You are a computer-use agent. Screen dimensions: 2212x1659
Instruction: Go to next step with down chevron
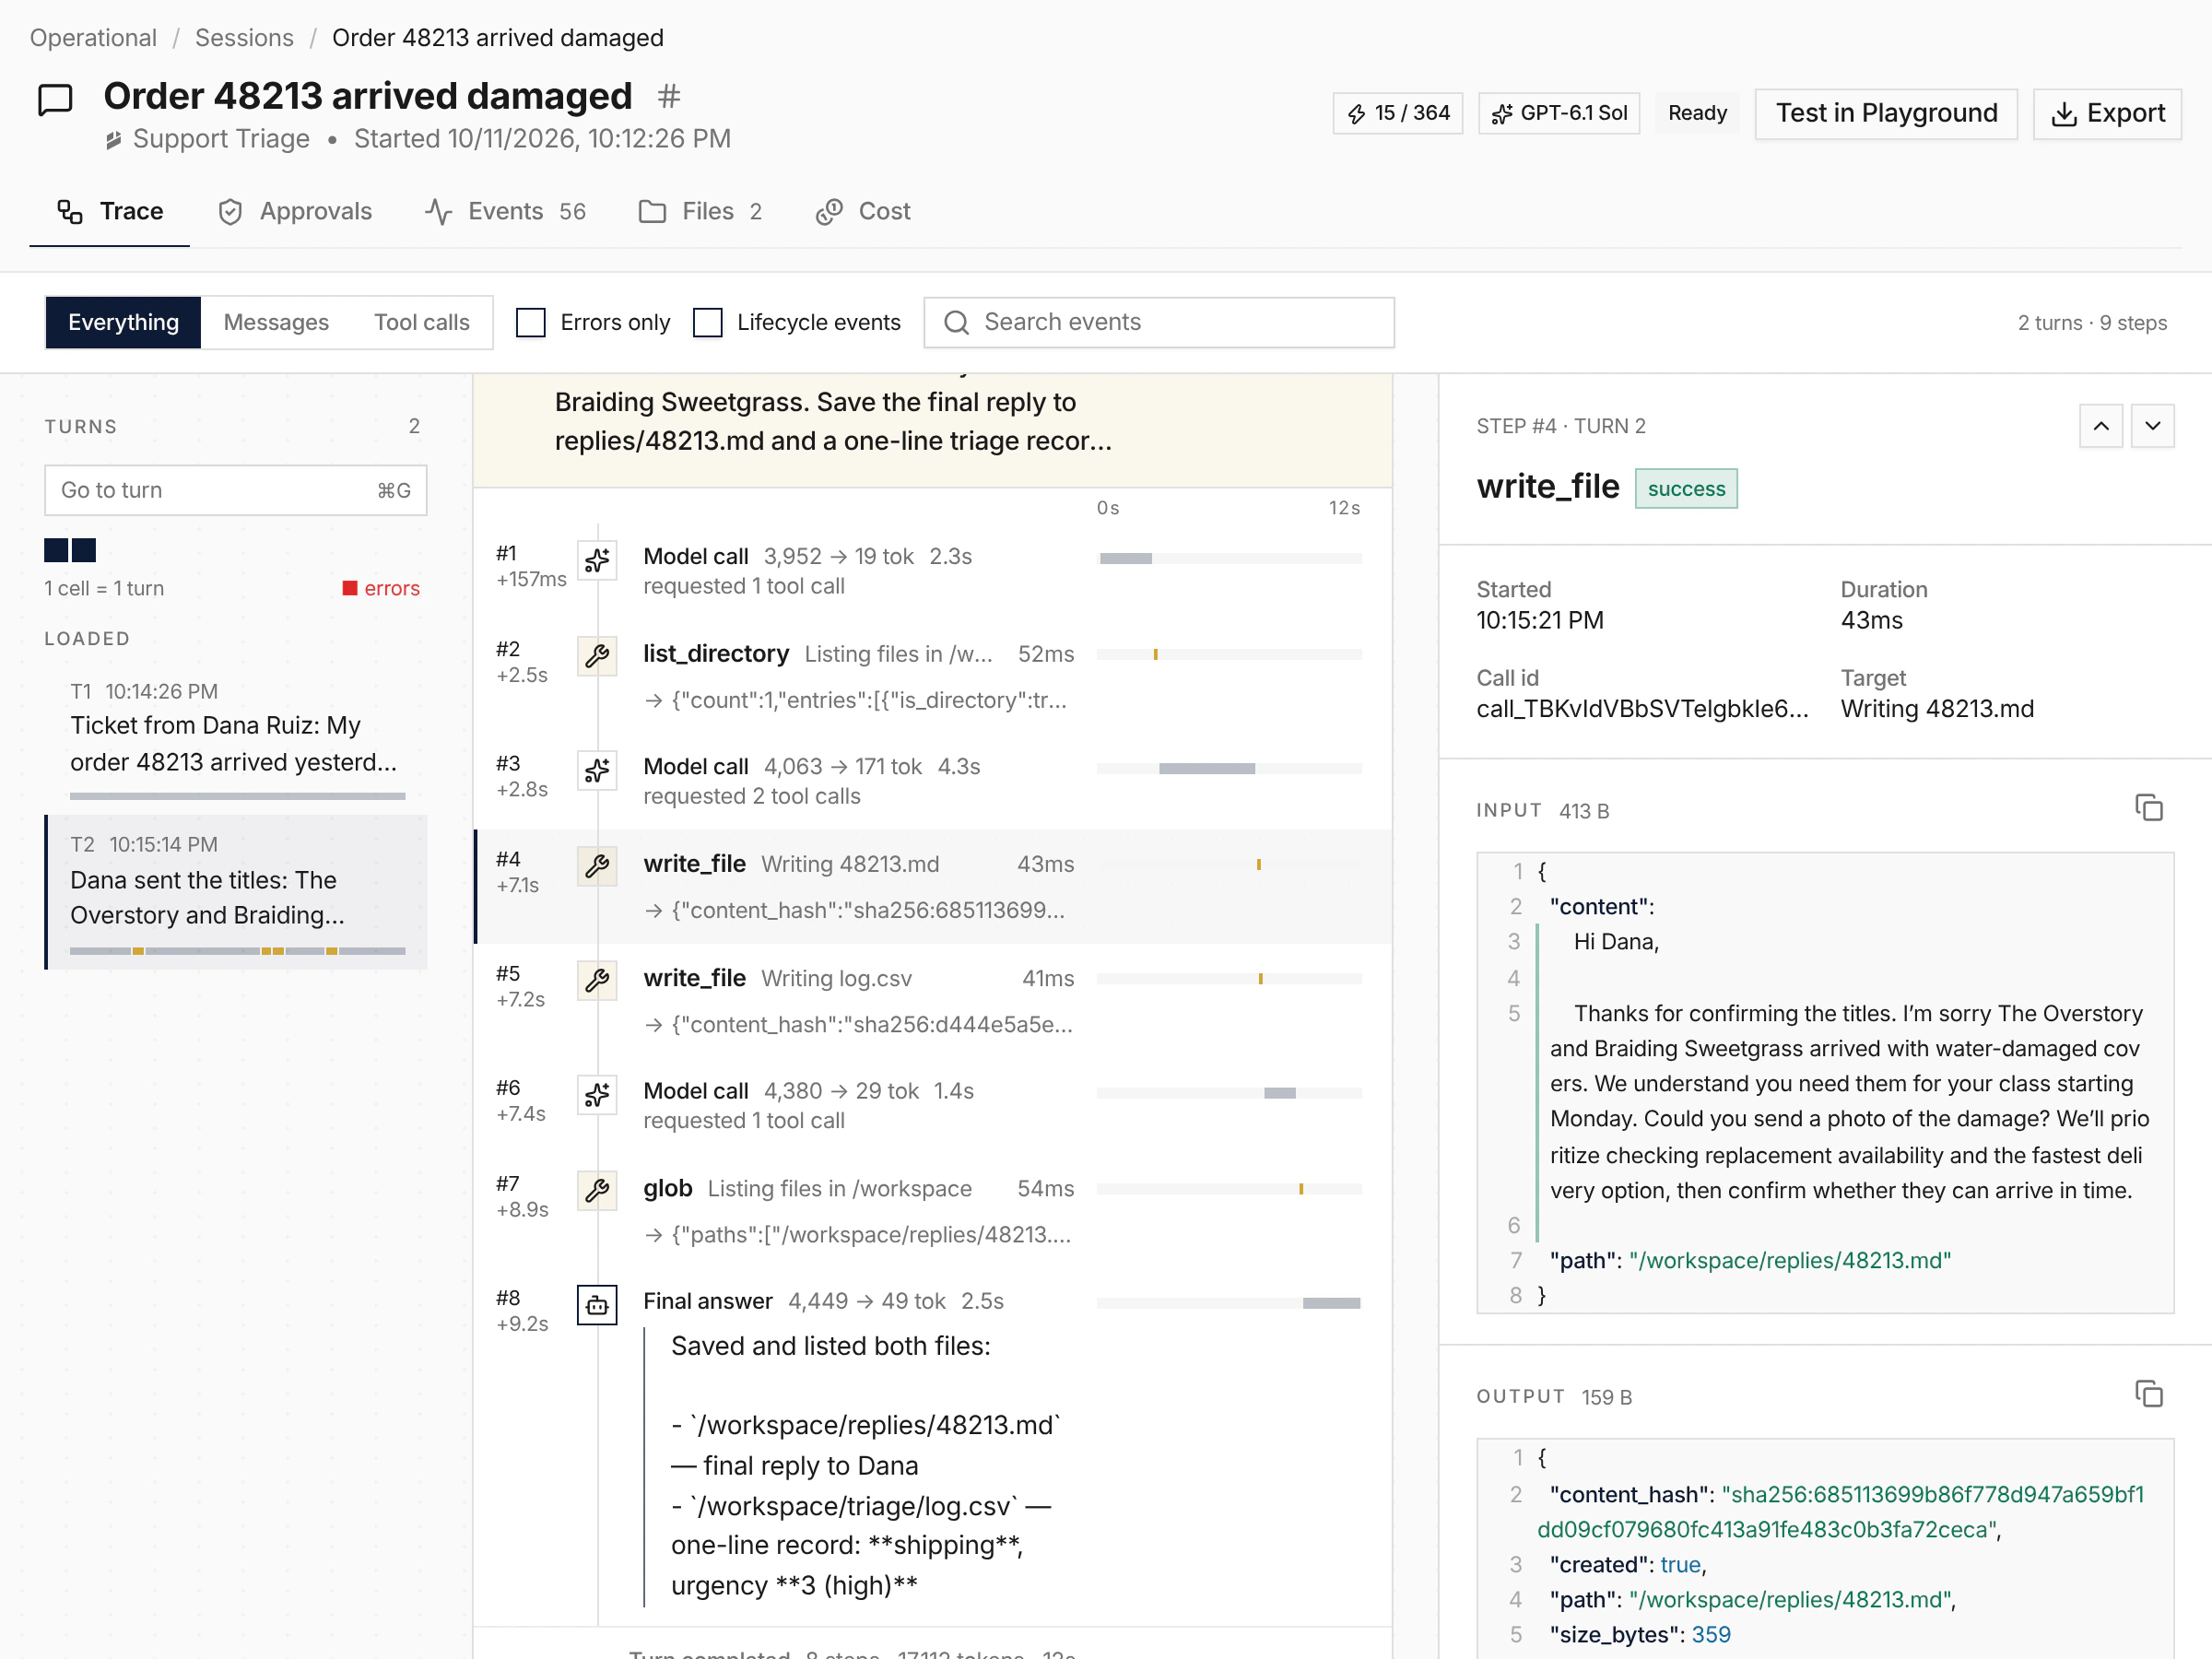point(2153,426)
